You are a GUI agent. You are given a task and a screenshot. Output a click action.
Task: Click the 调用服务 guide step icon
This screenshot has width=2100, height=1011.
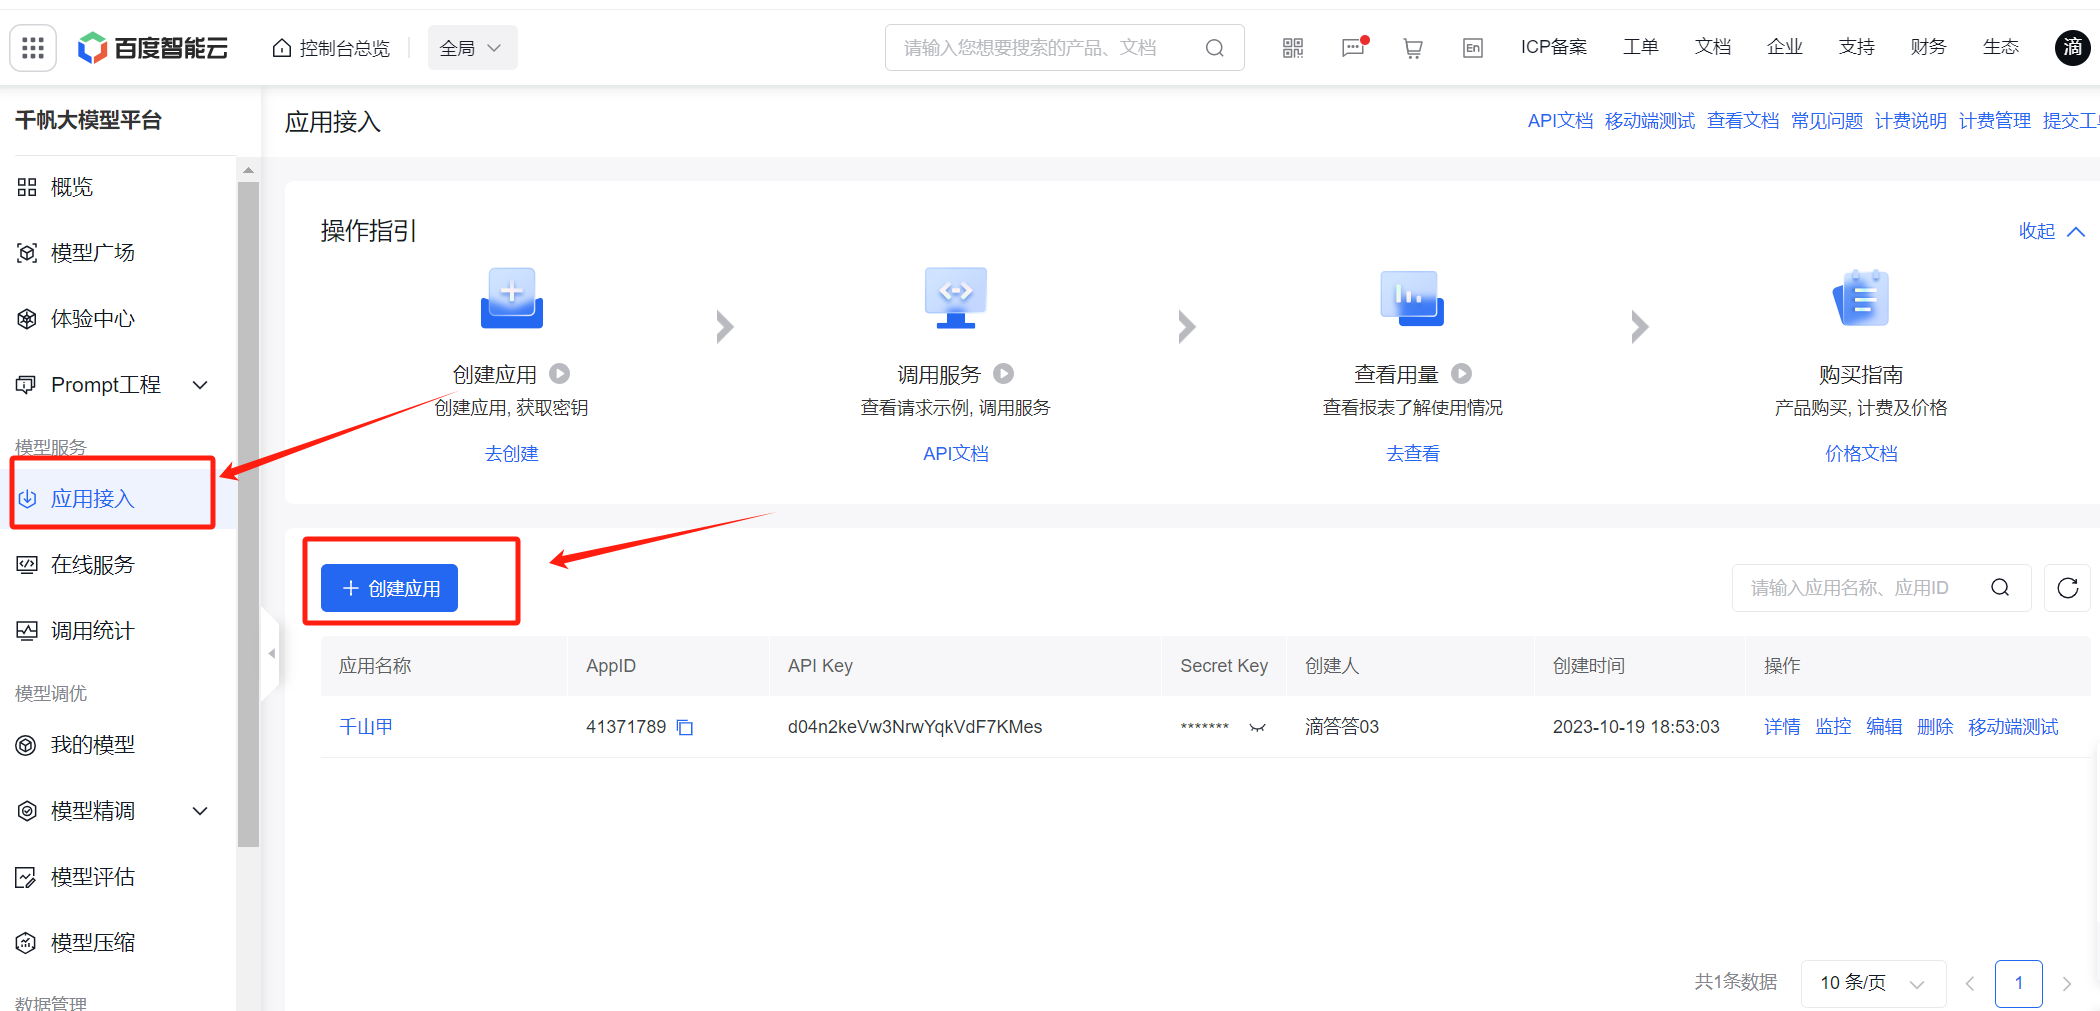(956, 298)
